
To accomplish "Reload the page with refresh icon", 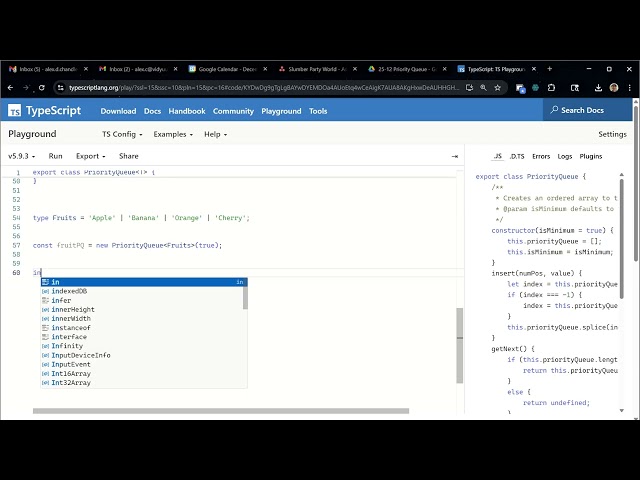I will pos(42,88).
